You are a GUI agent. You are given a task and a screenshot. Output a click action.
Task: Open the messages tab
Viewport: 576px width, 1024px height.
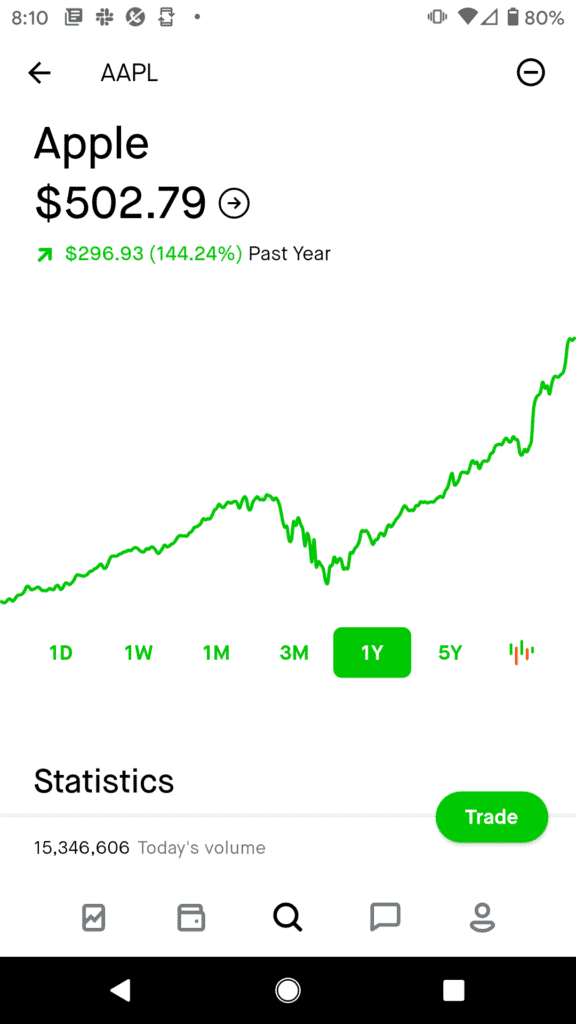[384, 917]
